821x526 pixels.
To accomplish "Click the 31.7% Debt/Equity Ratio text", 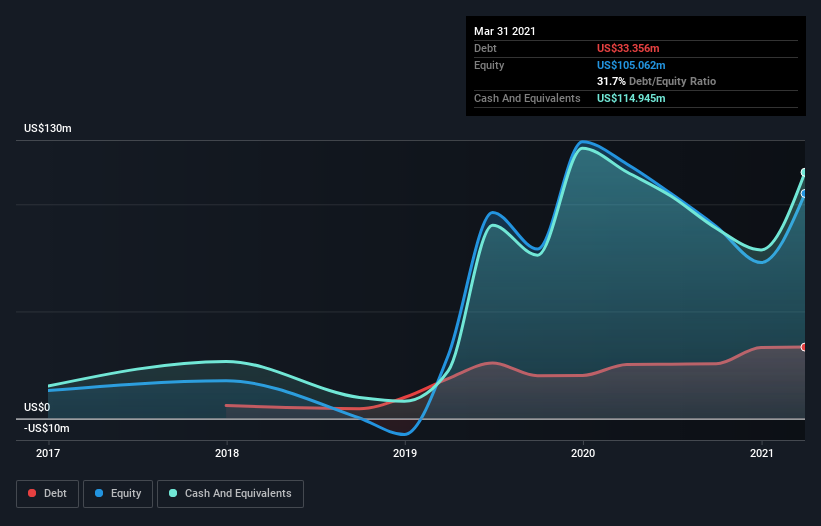I will click(x=656, y=81).
